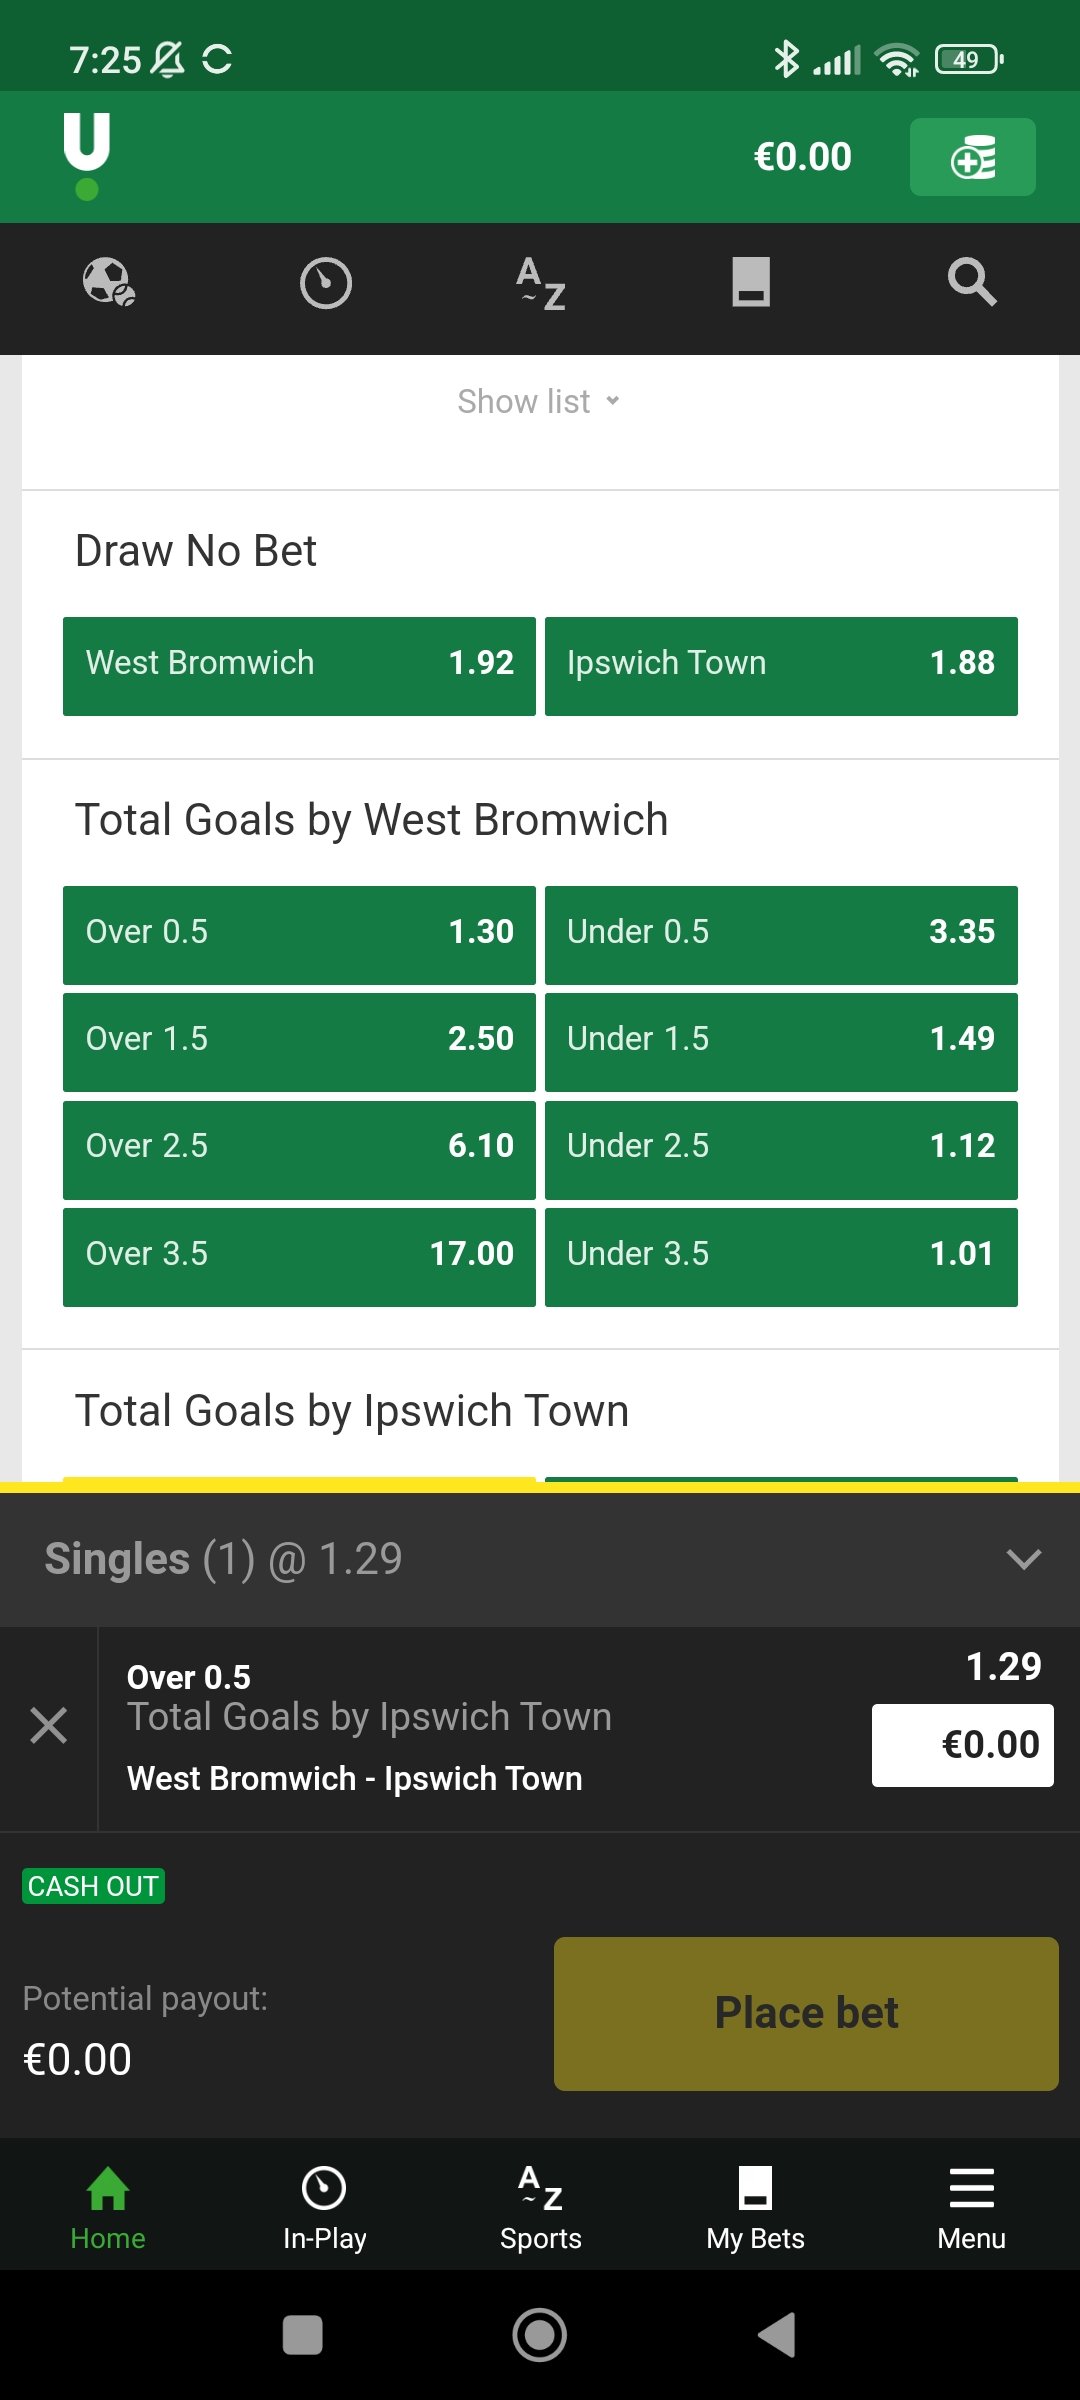This screenshot has height=2400, width=1080.
Task: Collapse the Singles betslip chevron
Action: tap(1024, 1559)
